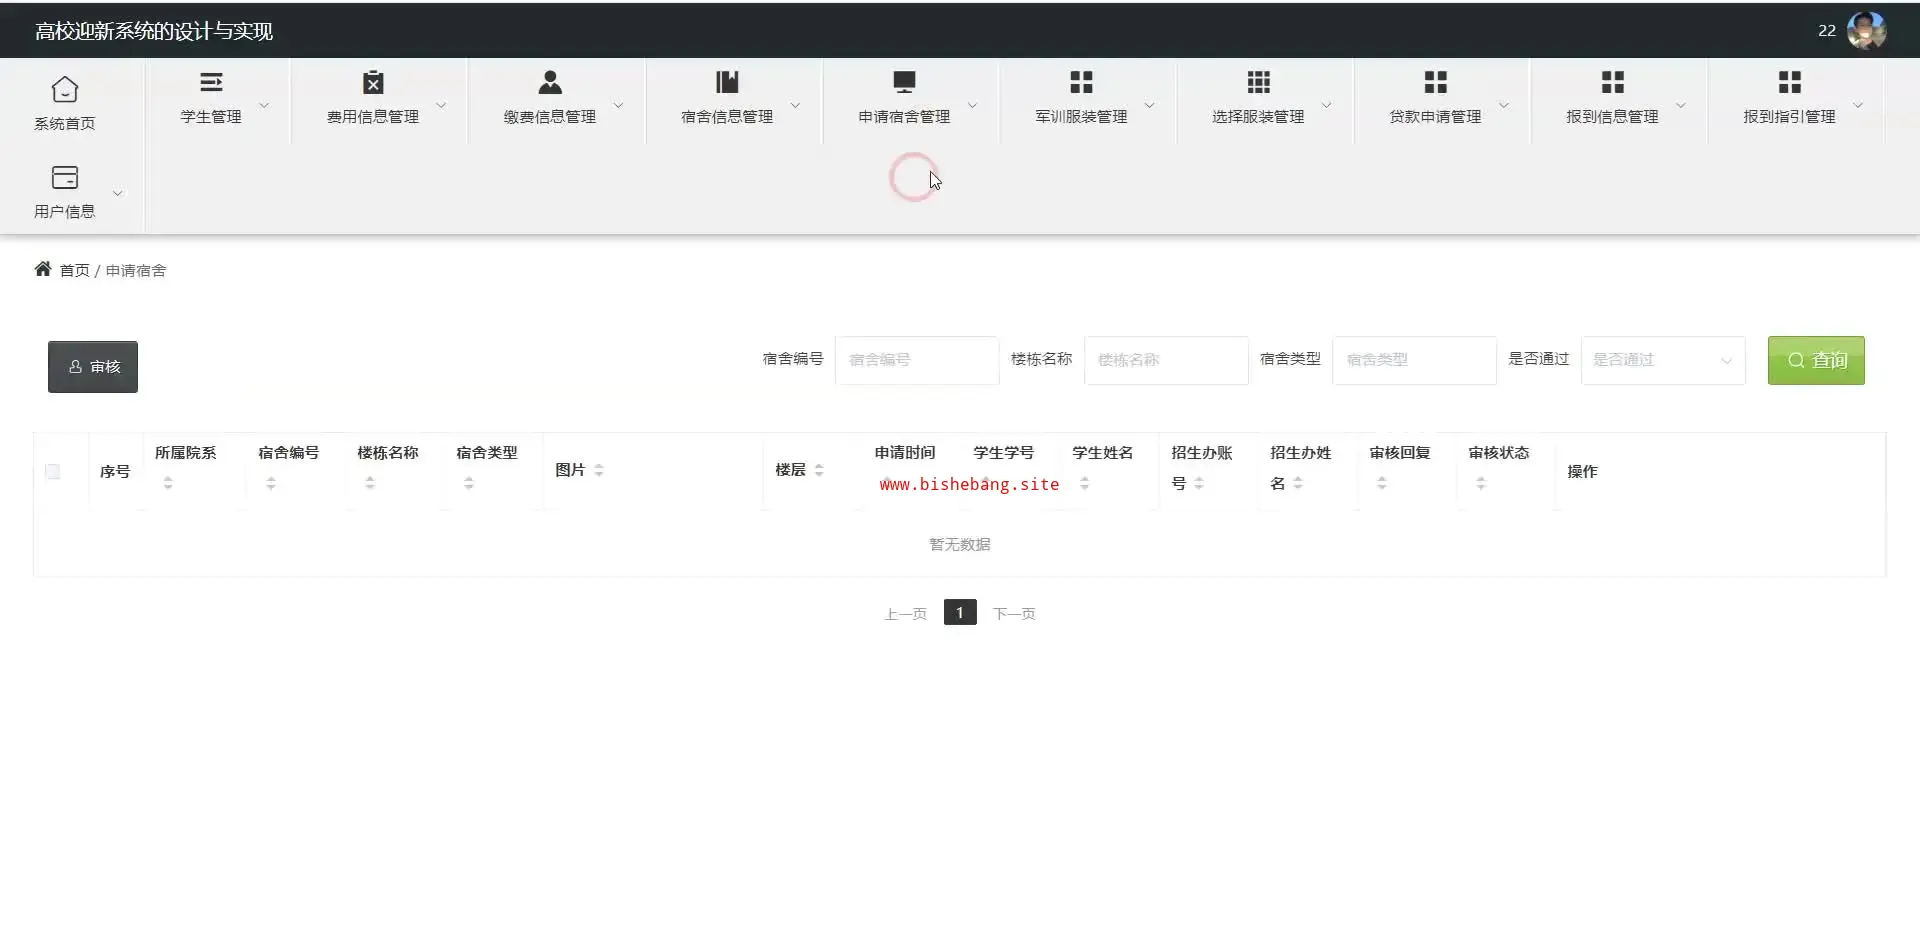This screenshot has width=1920, height=950.
Task: Click the 申请宿舍 breadcrumb text
Action: 136,270
